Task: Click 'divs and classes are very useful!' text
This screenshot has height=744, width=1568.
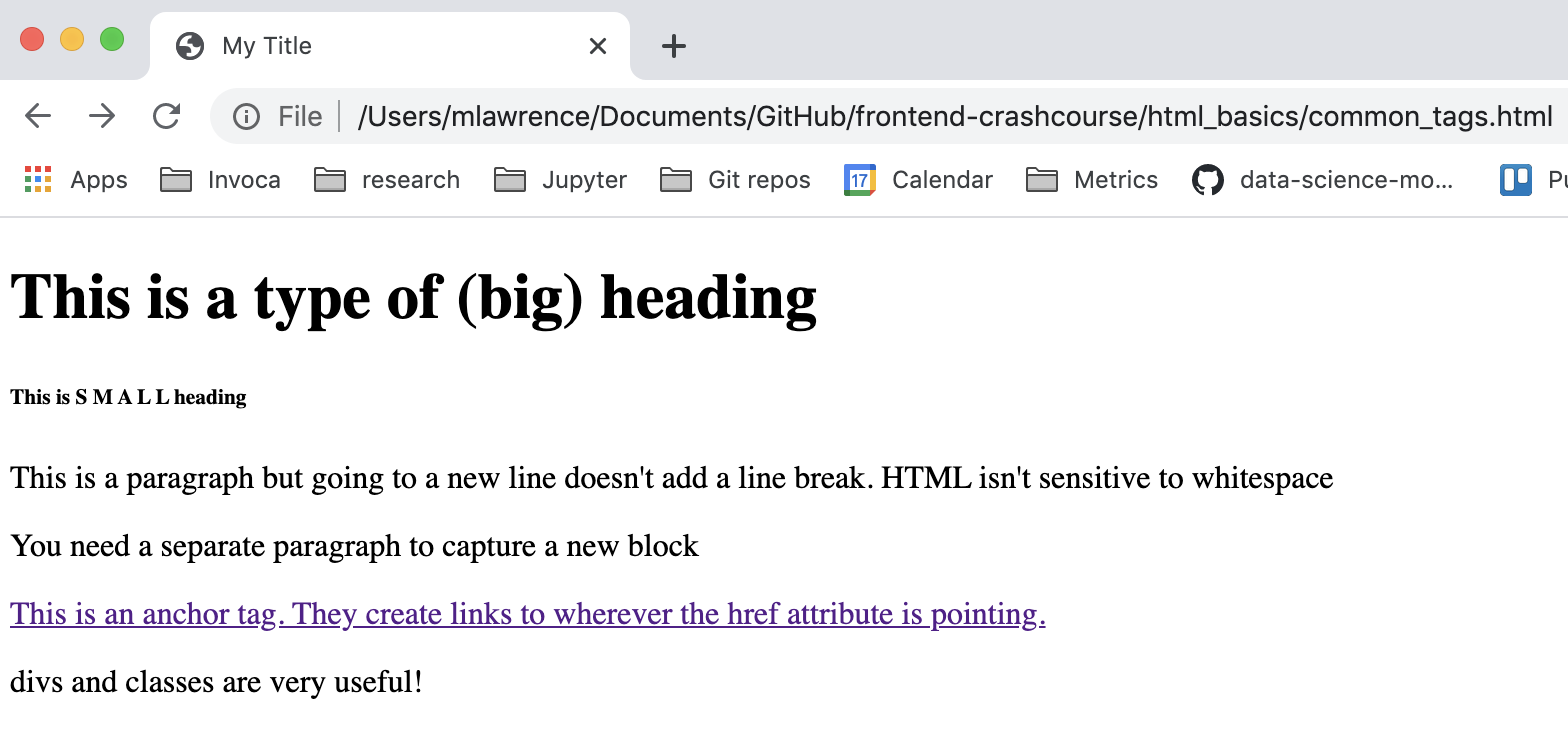Action: [216, 682]
